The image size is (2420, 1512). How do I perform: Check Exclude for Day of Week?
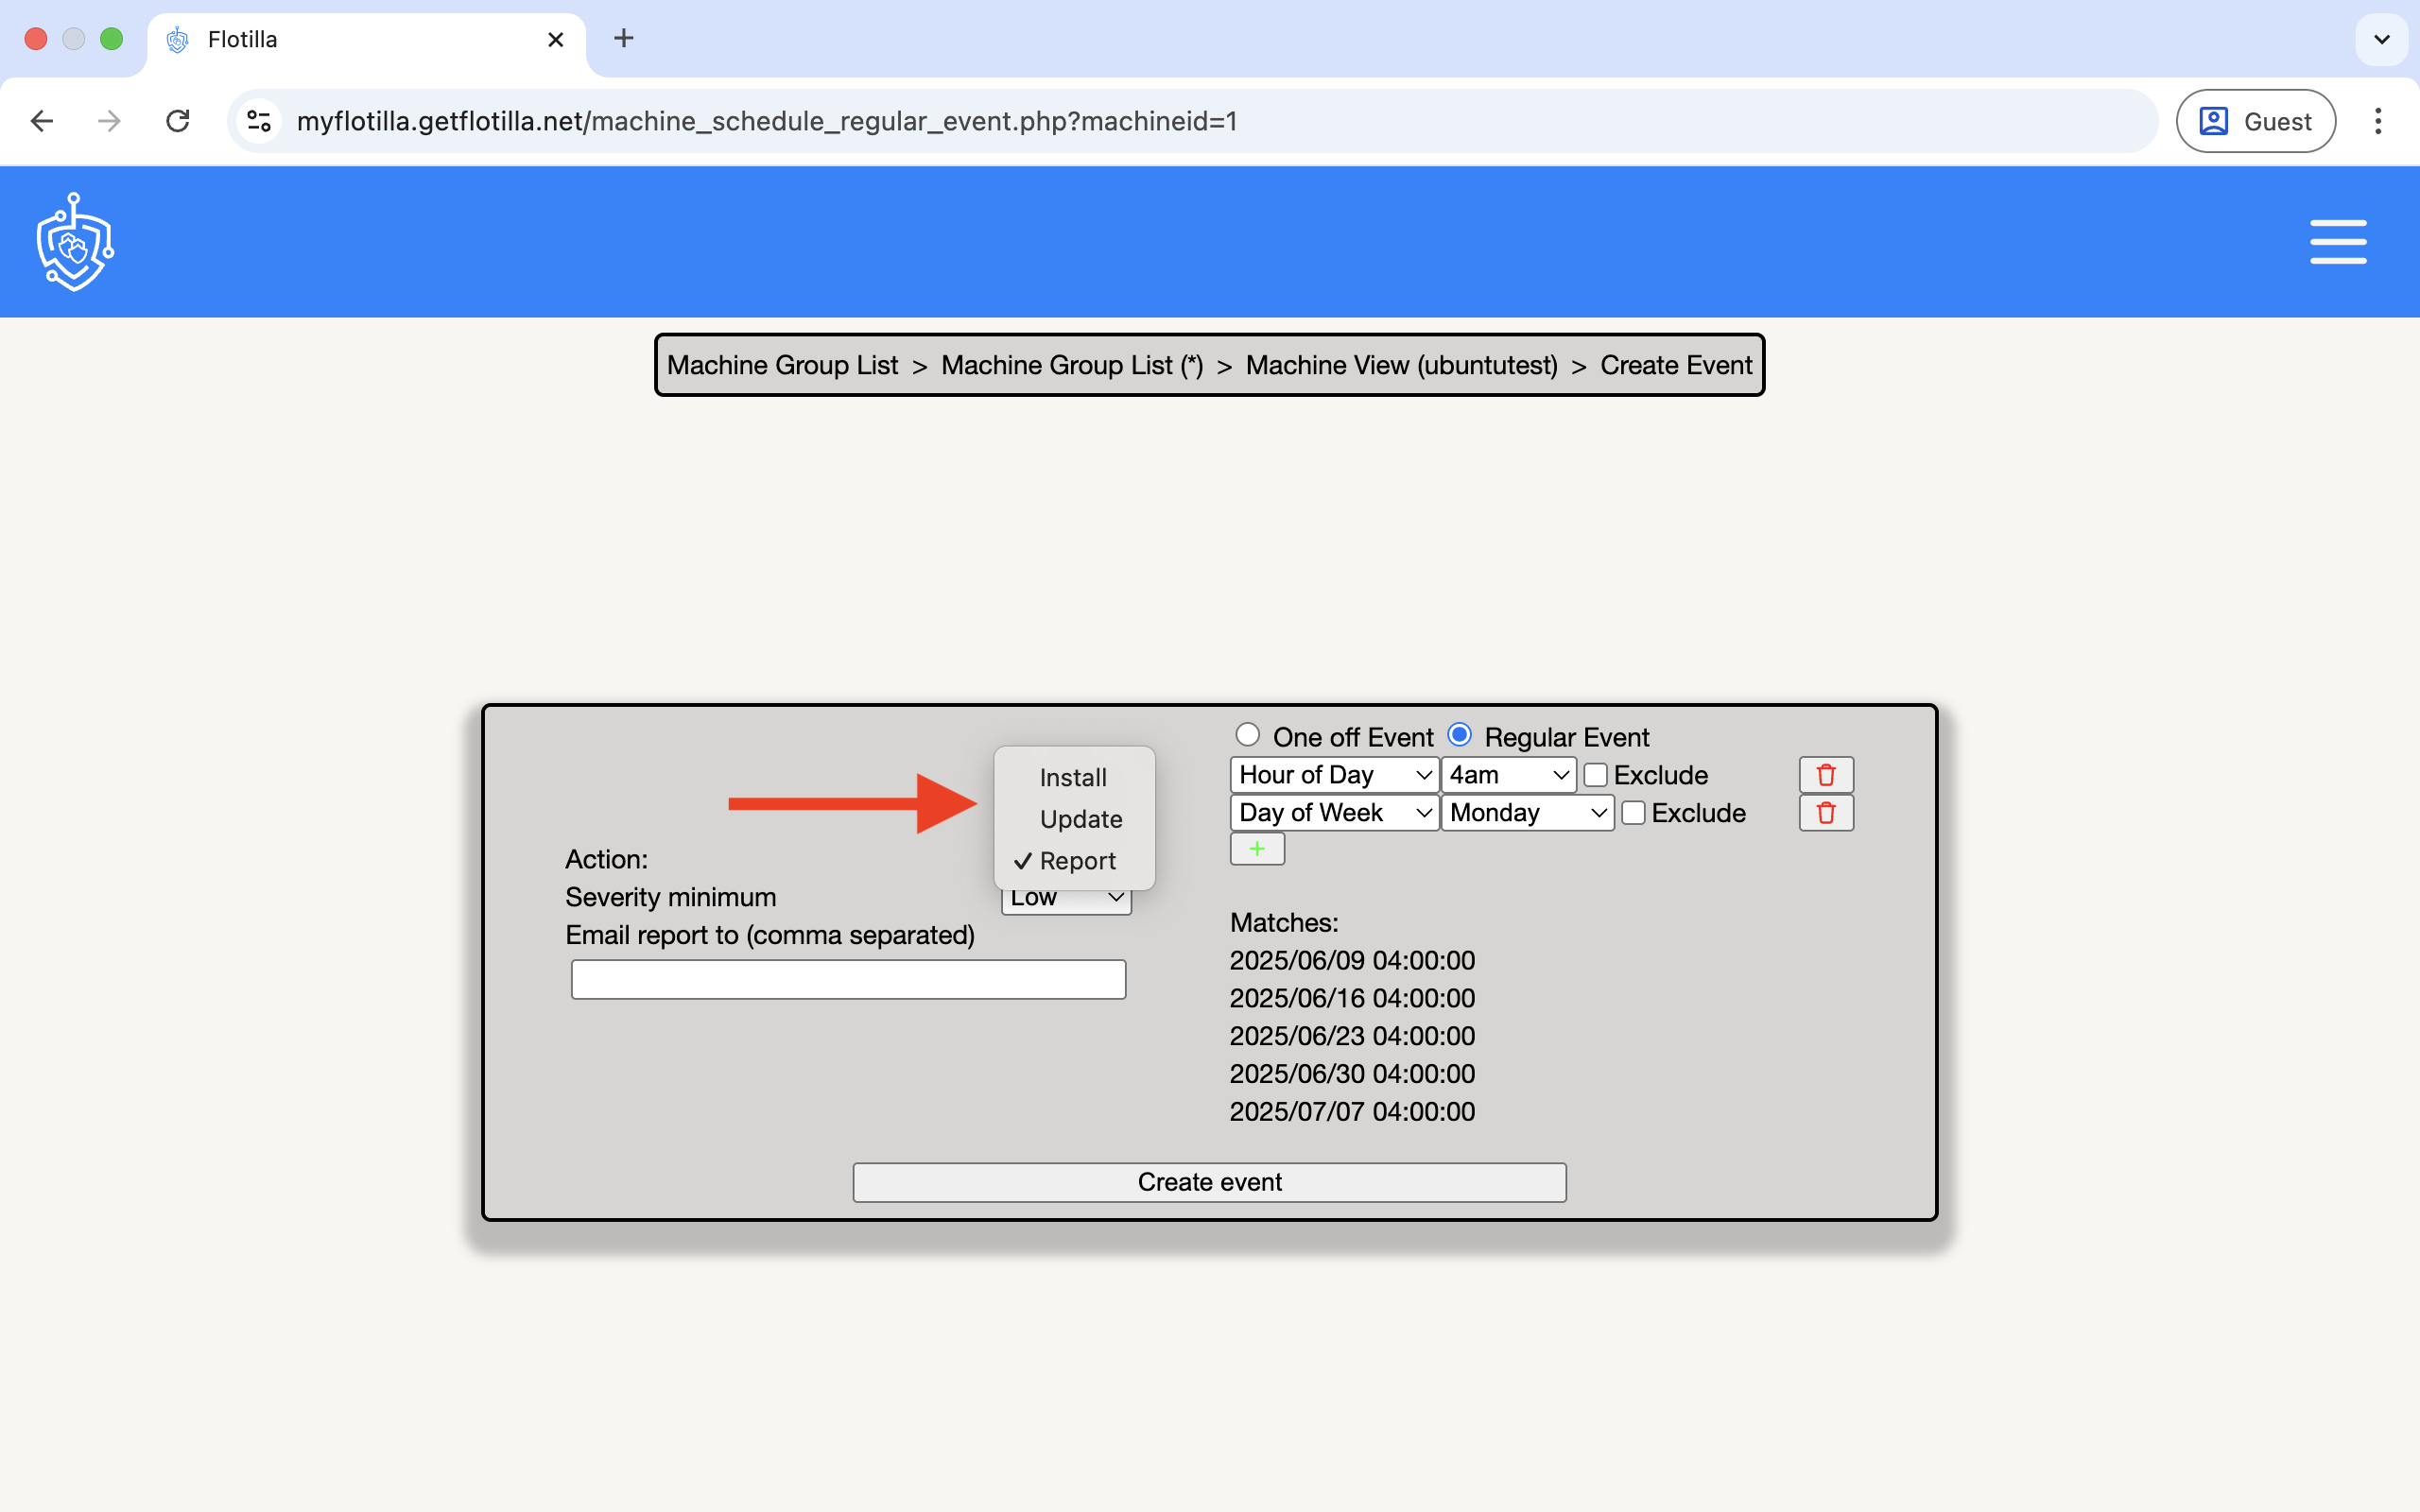pyautogui.click(x=1633, y=813)
